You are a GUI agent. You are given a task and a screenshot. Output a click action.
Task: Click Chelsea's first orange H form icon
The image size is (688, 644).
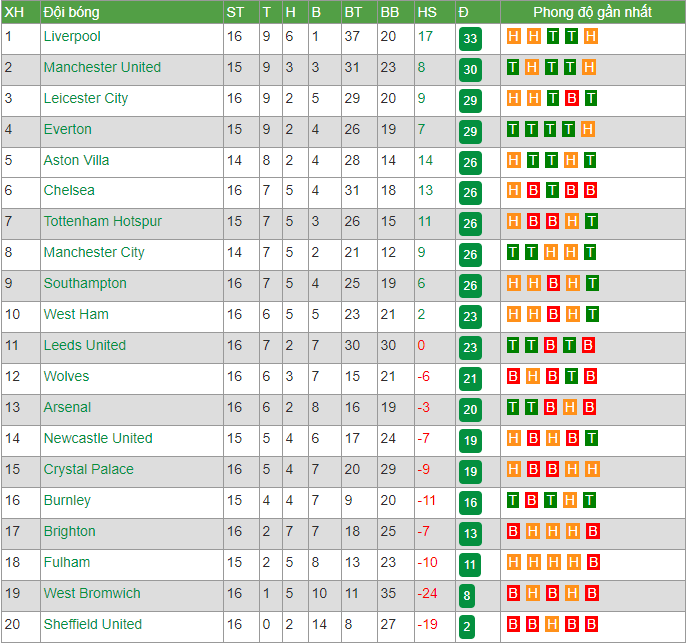click(x=513, y=190)
